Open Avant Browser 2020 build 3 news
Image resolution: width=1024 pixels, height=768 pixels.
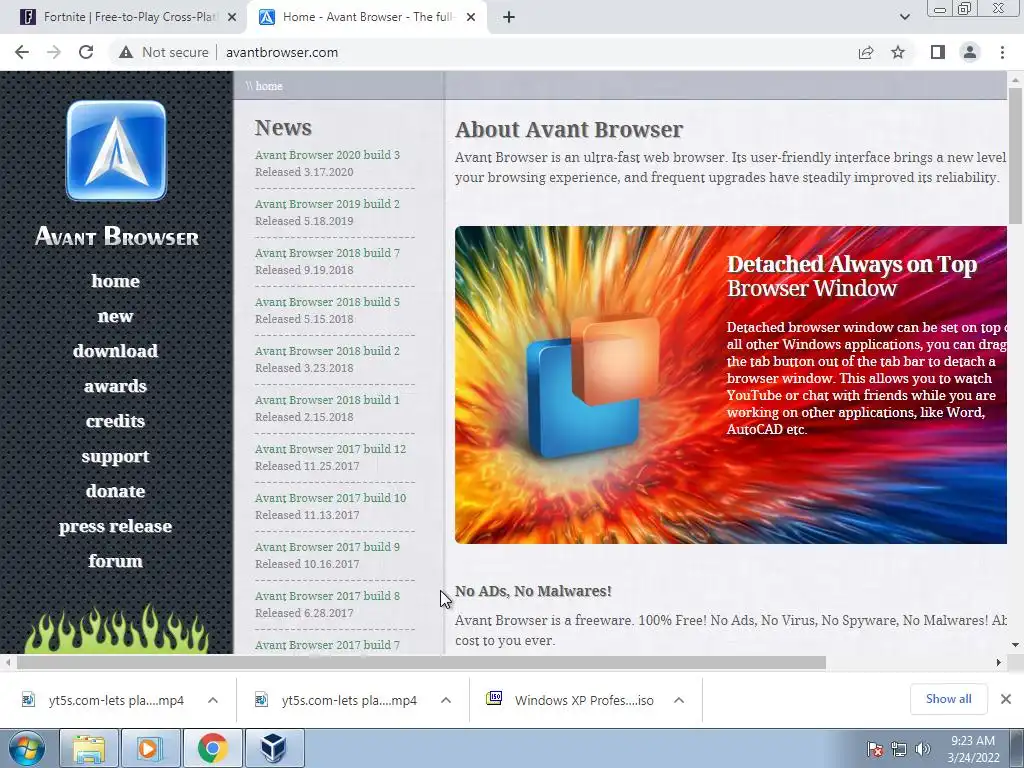click(327, 155)
